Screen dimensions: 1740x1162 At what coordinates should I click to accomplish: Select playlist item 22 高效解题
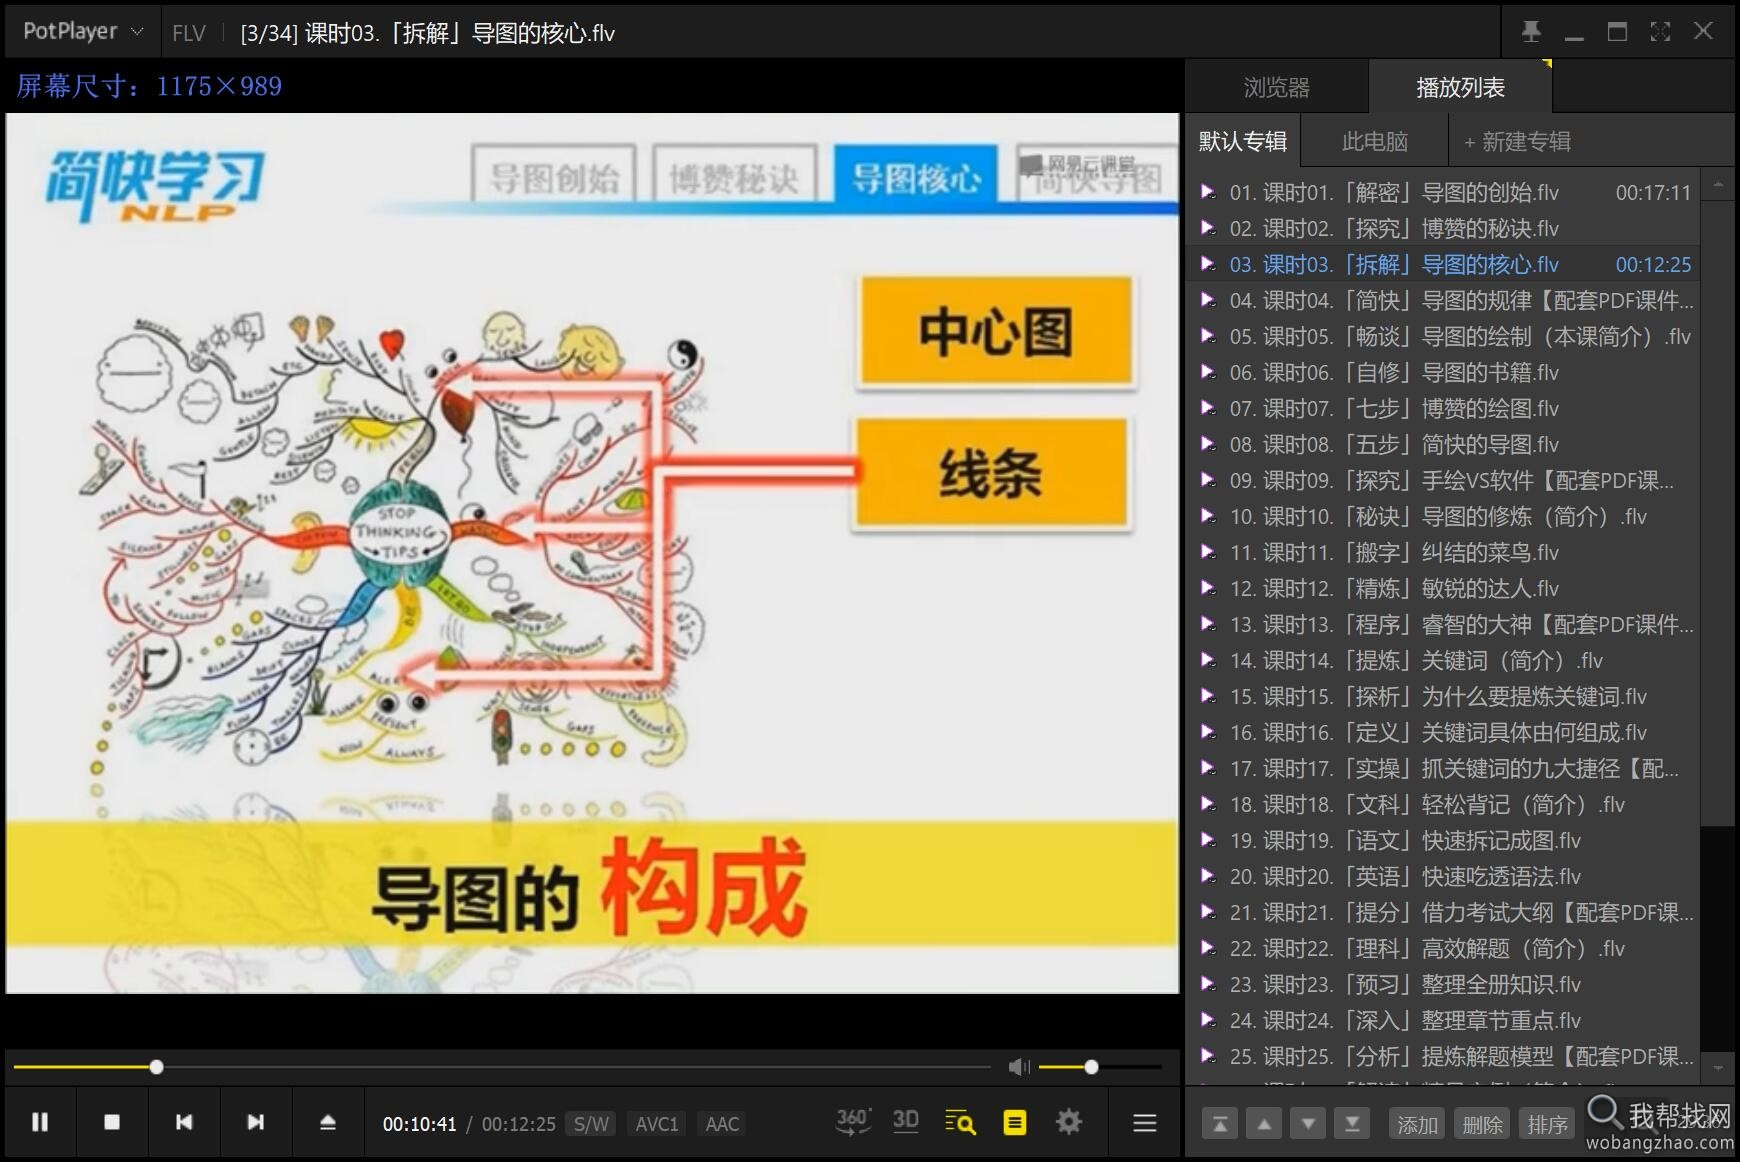pyautogui.click(x=1445, y=948)
